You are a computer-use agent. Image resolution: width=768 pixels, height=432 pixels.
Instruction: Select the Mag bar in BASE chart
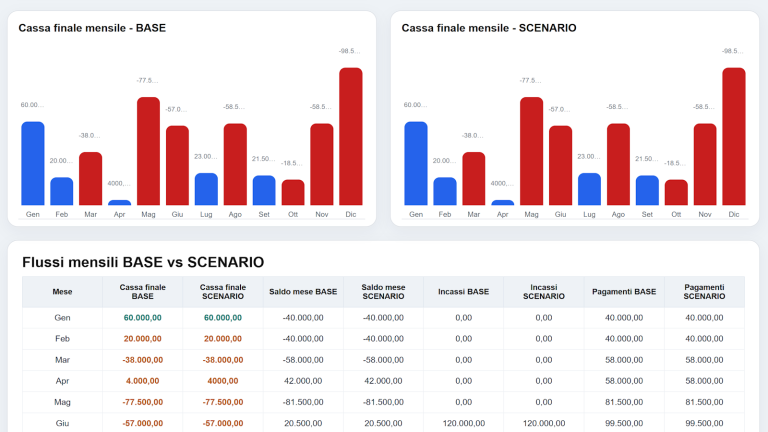pyautogui.click(x=148, y=151)
